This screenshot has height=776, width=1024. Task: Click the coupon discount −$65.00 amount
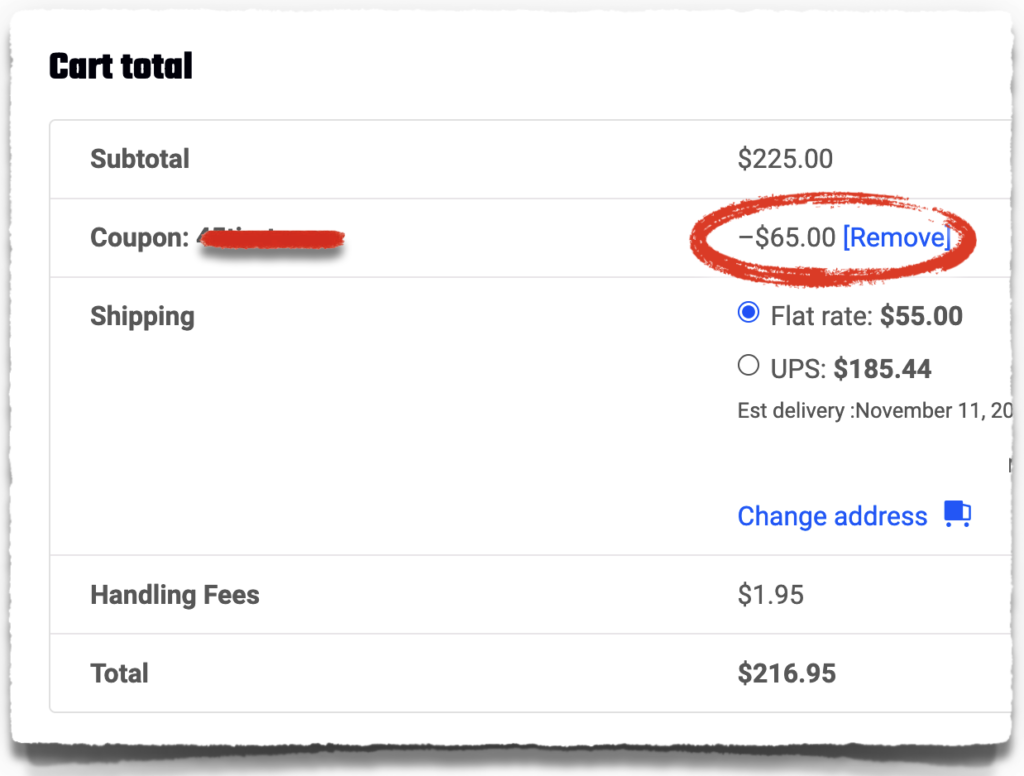coord(786,237)
